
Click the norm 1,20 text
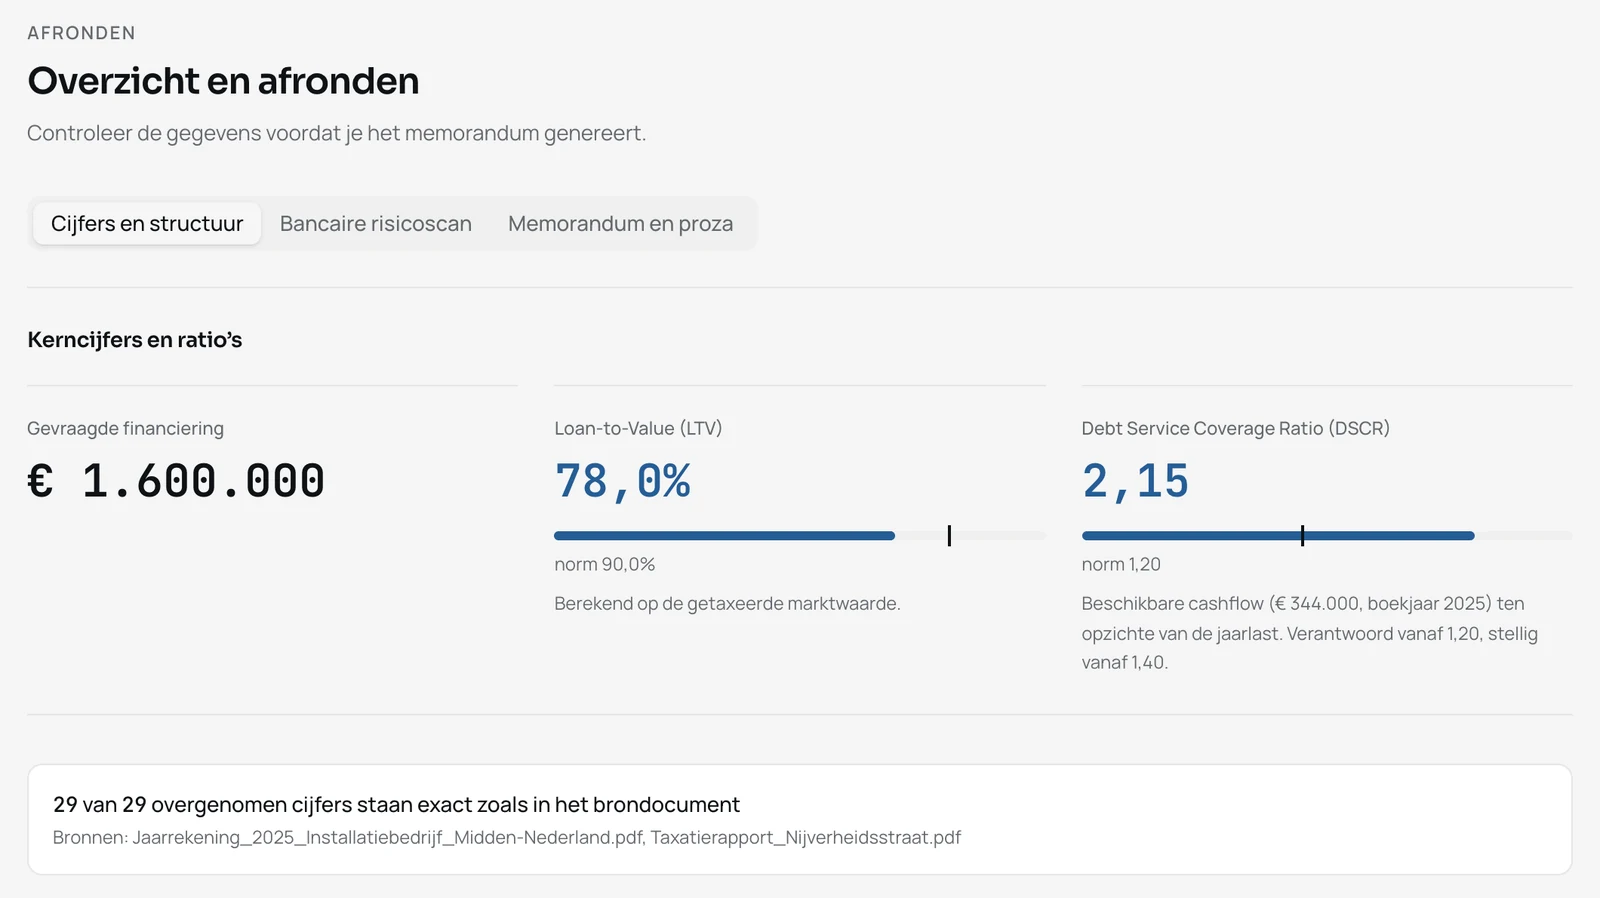point(1121,565)
